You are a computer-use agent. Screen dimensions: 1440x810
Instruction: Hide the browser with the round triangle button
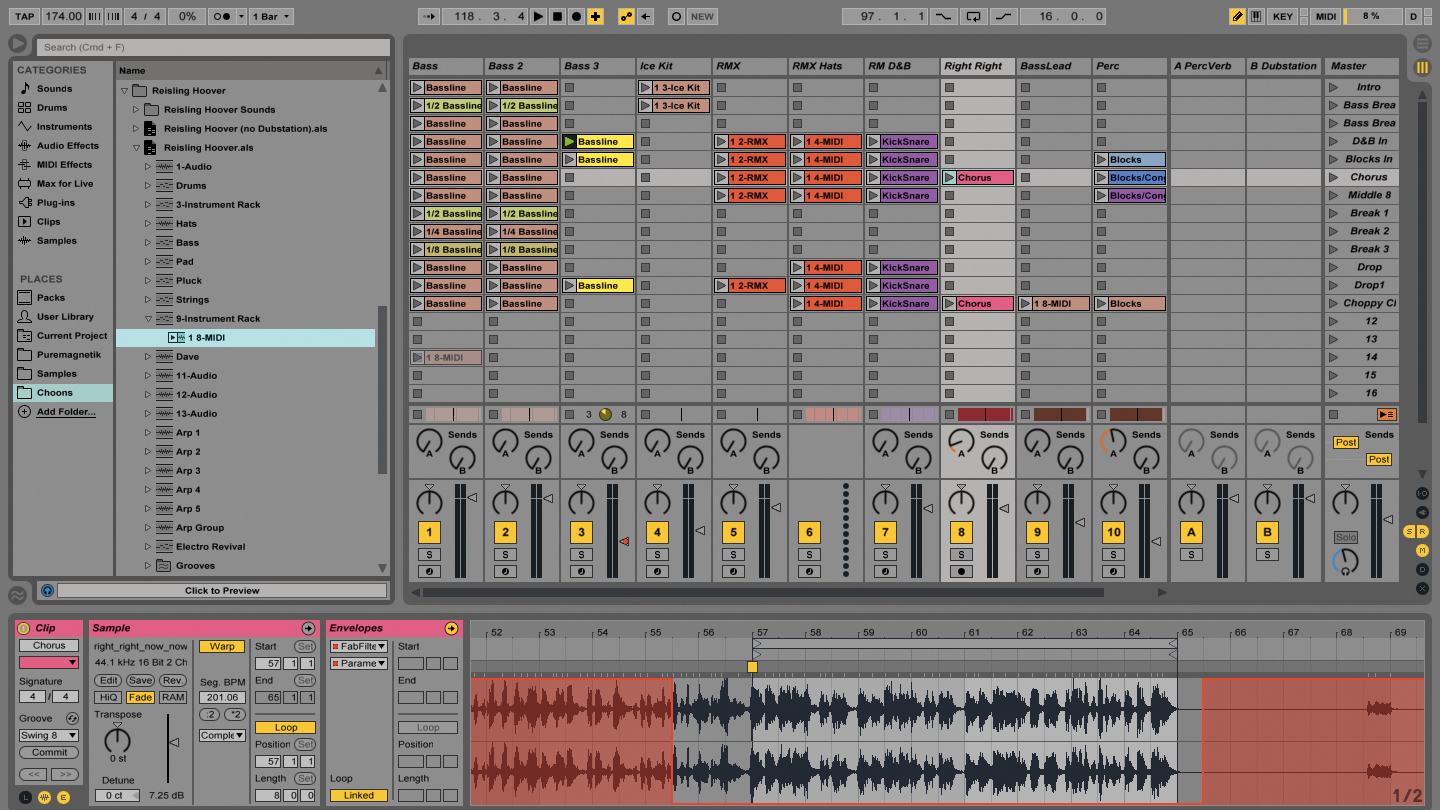click(17, 44)
